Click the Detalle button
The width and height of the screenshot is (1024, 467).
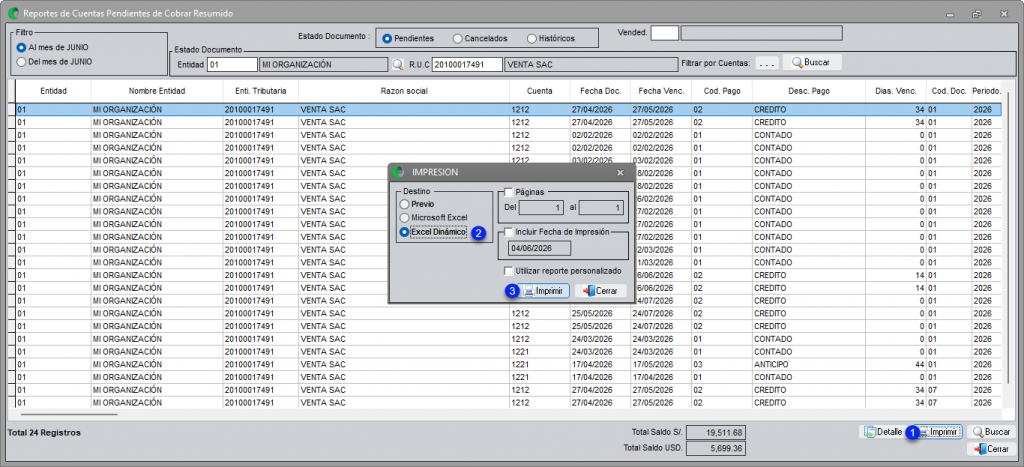(882, 432)
